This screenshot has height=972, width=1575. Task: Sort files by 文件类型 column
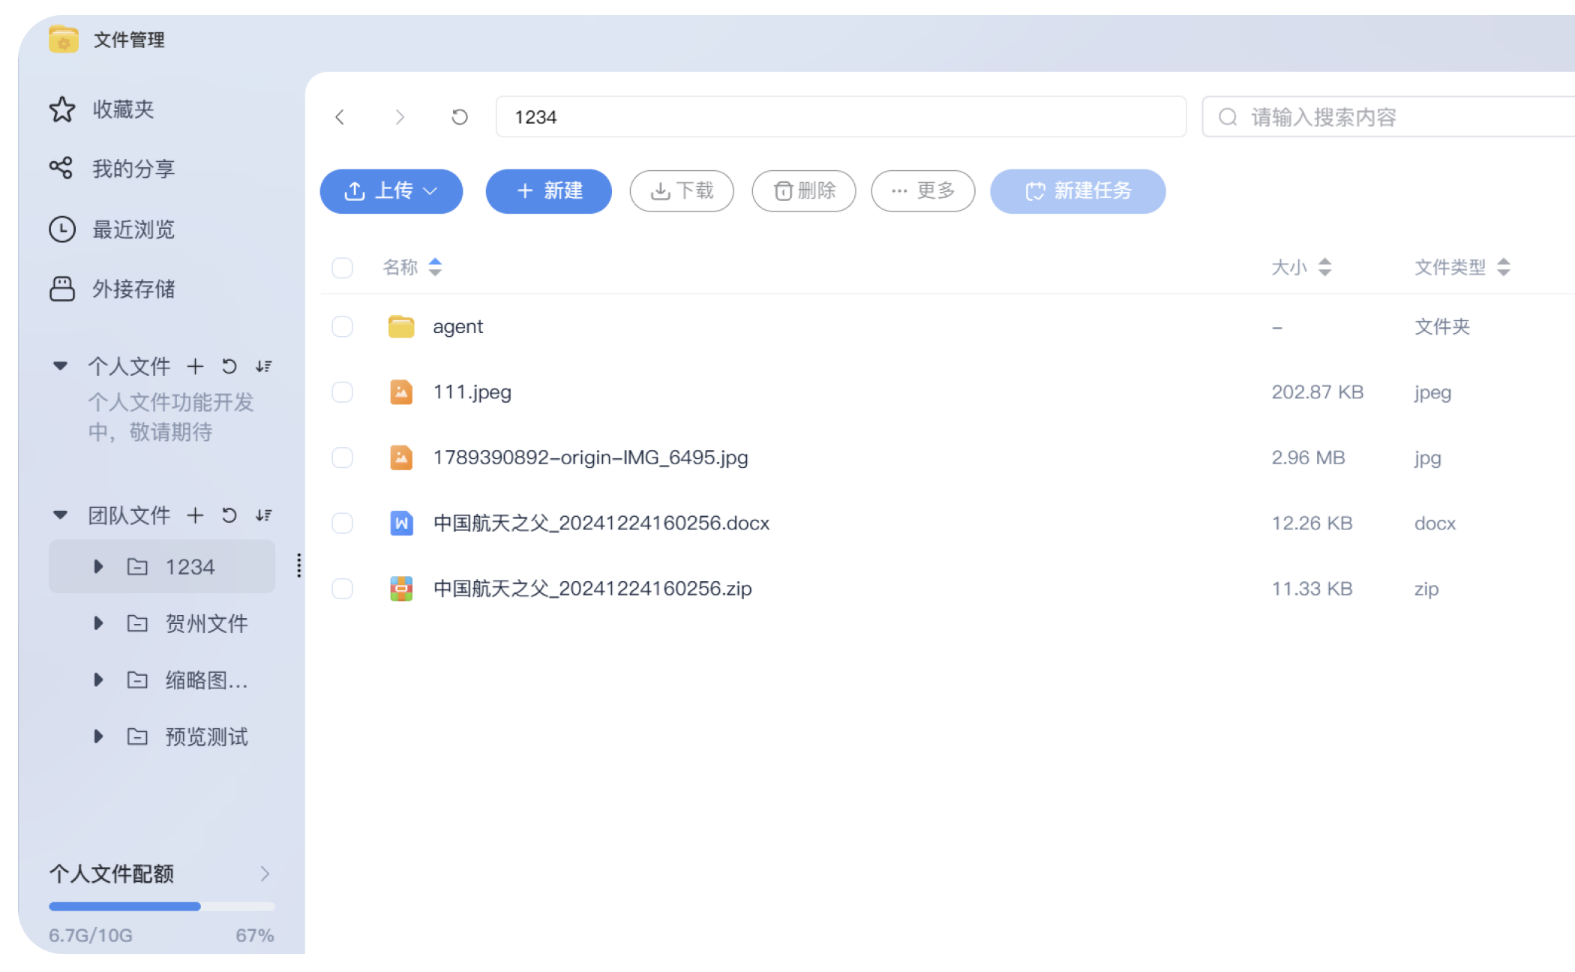pyautogui.click(x=1503, y=267)
